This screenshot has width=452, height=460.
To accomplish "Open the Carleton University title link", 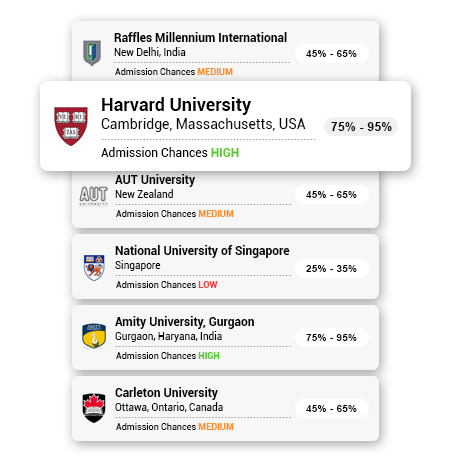I will click(166, 393).
